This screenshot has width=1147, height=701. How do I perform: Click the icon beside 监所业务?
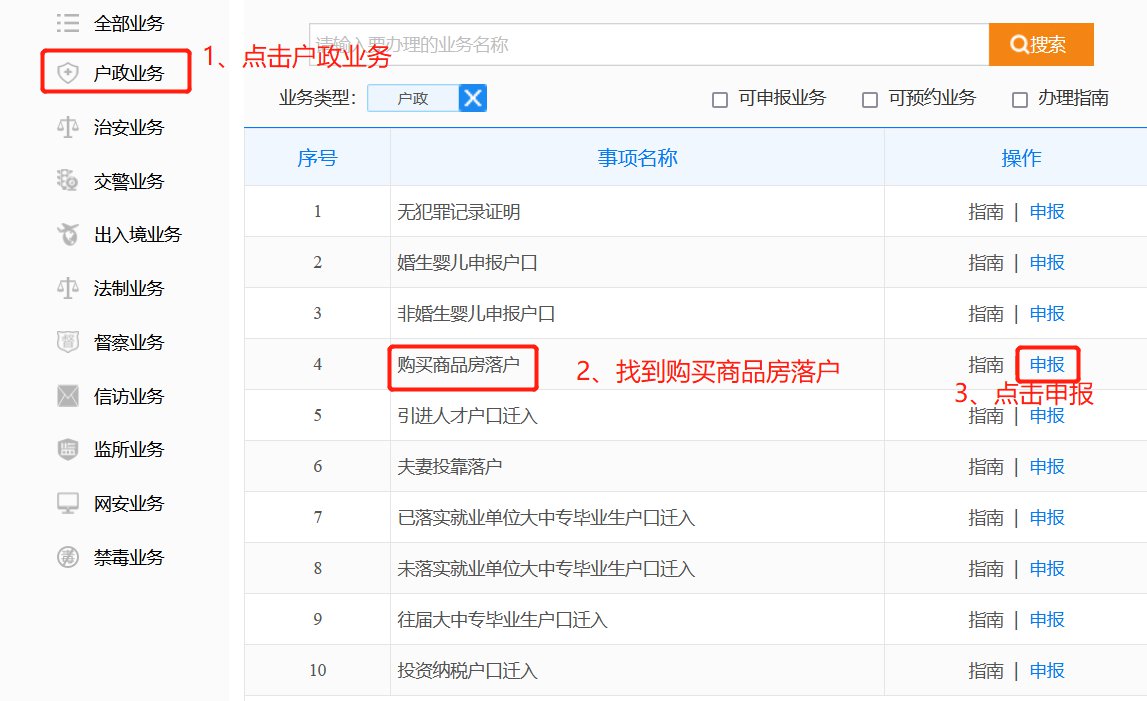click(68, 449)
